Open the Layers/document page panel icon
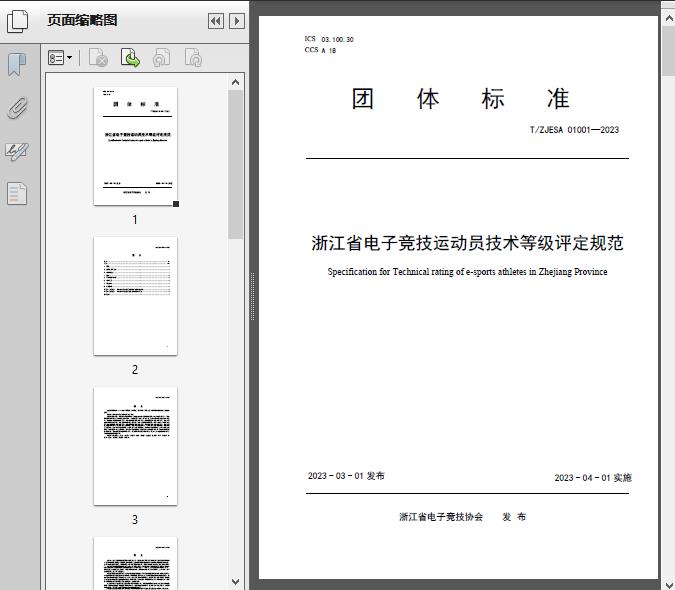Screen dimensions: 675x590 click(x=17, y=193)
